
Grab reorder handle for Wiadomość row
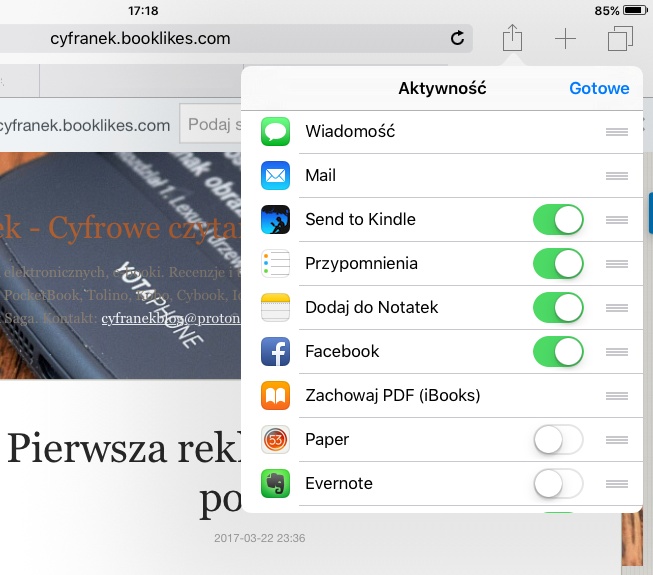[617, 132]
